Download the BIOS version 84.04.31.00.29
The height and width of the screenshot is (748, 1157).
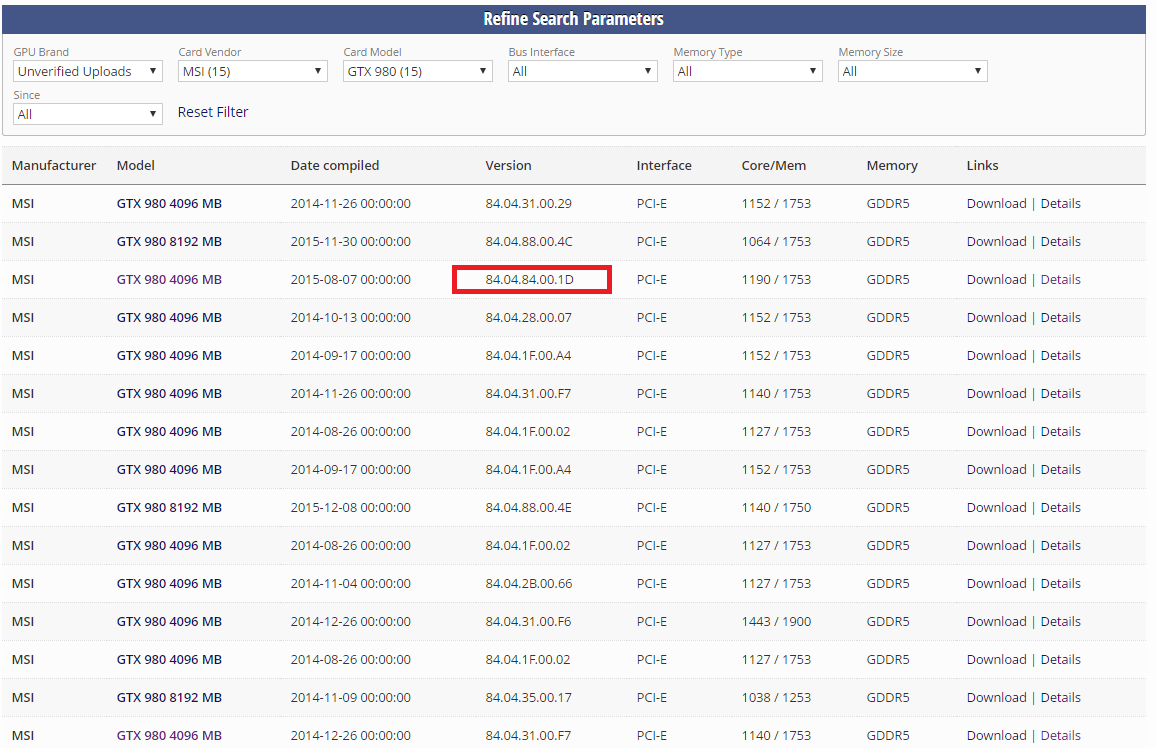(996, 204)
